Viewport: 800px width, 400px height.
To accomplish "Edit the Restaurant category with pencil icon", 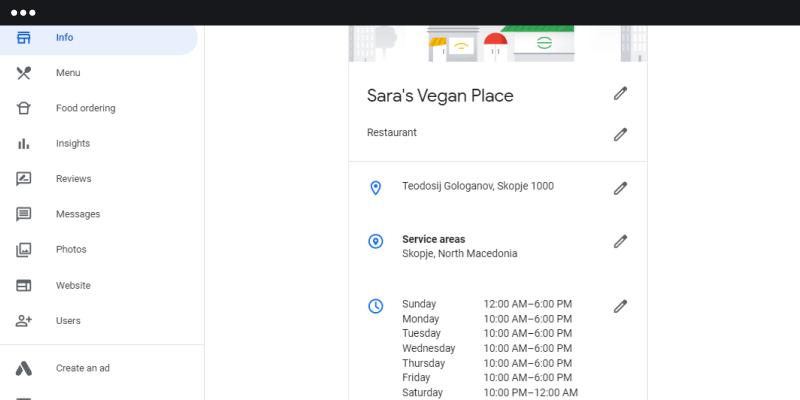I will tap(620, 134).
